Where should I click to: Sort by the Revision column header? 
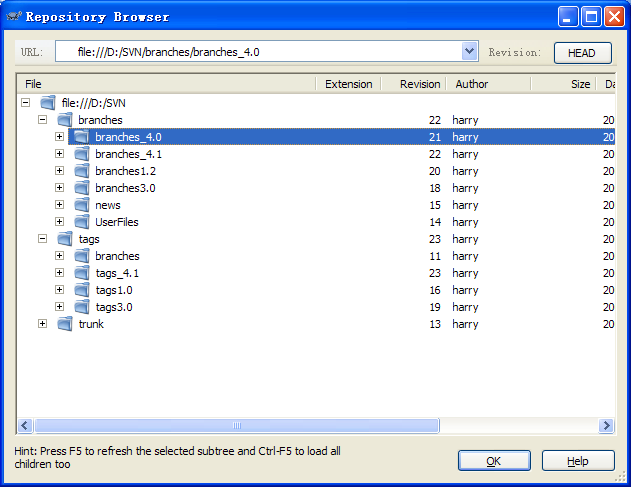point(414,84)
